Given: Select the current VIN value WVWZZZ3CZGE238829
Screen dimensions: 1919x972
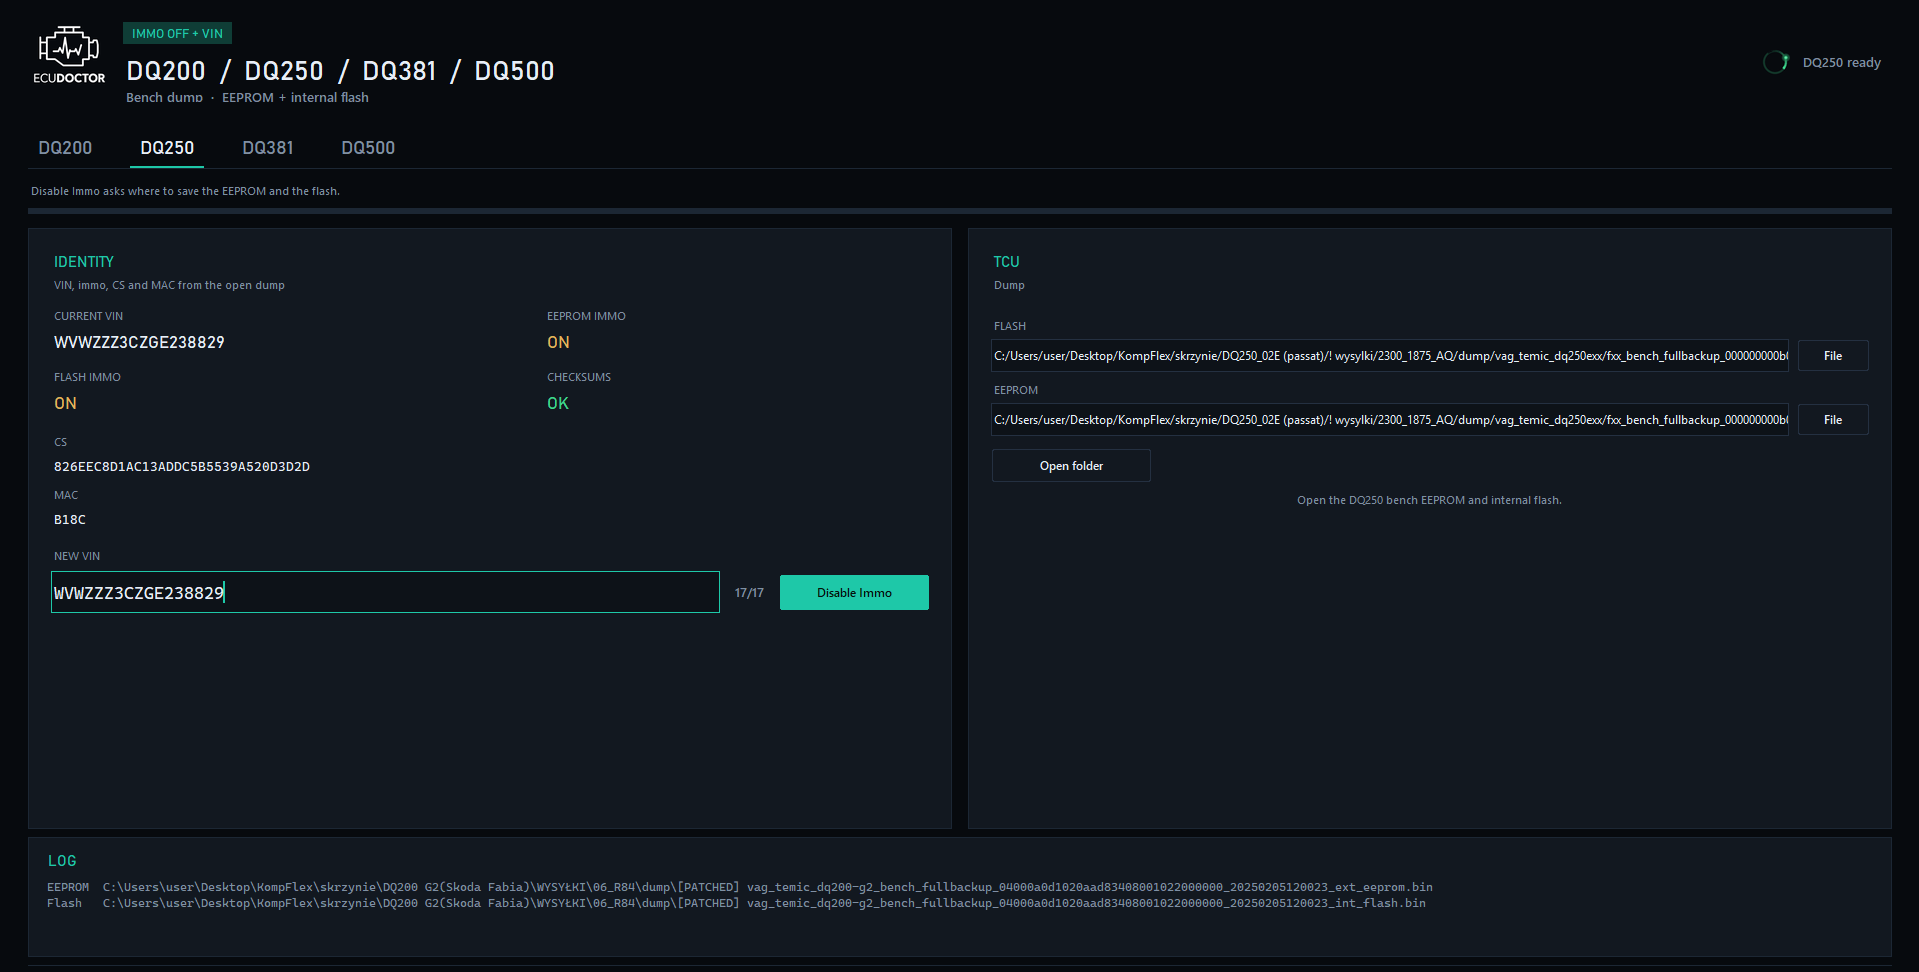Looking at the screenshot, I should pyautogui.click(x=139, y=342).
